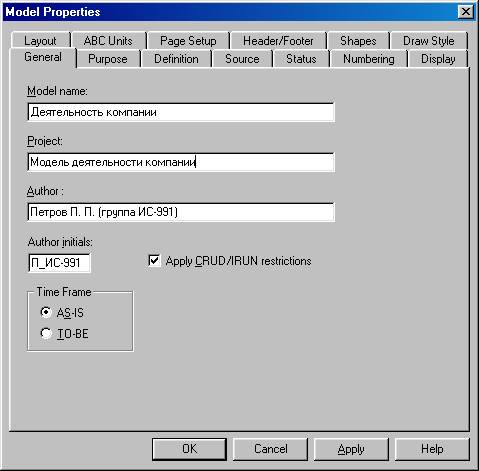Viewport: 479px width, 471px height.
Task: Click in the Author text field
Action: pyautogui.click(x=181, y=212)
